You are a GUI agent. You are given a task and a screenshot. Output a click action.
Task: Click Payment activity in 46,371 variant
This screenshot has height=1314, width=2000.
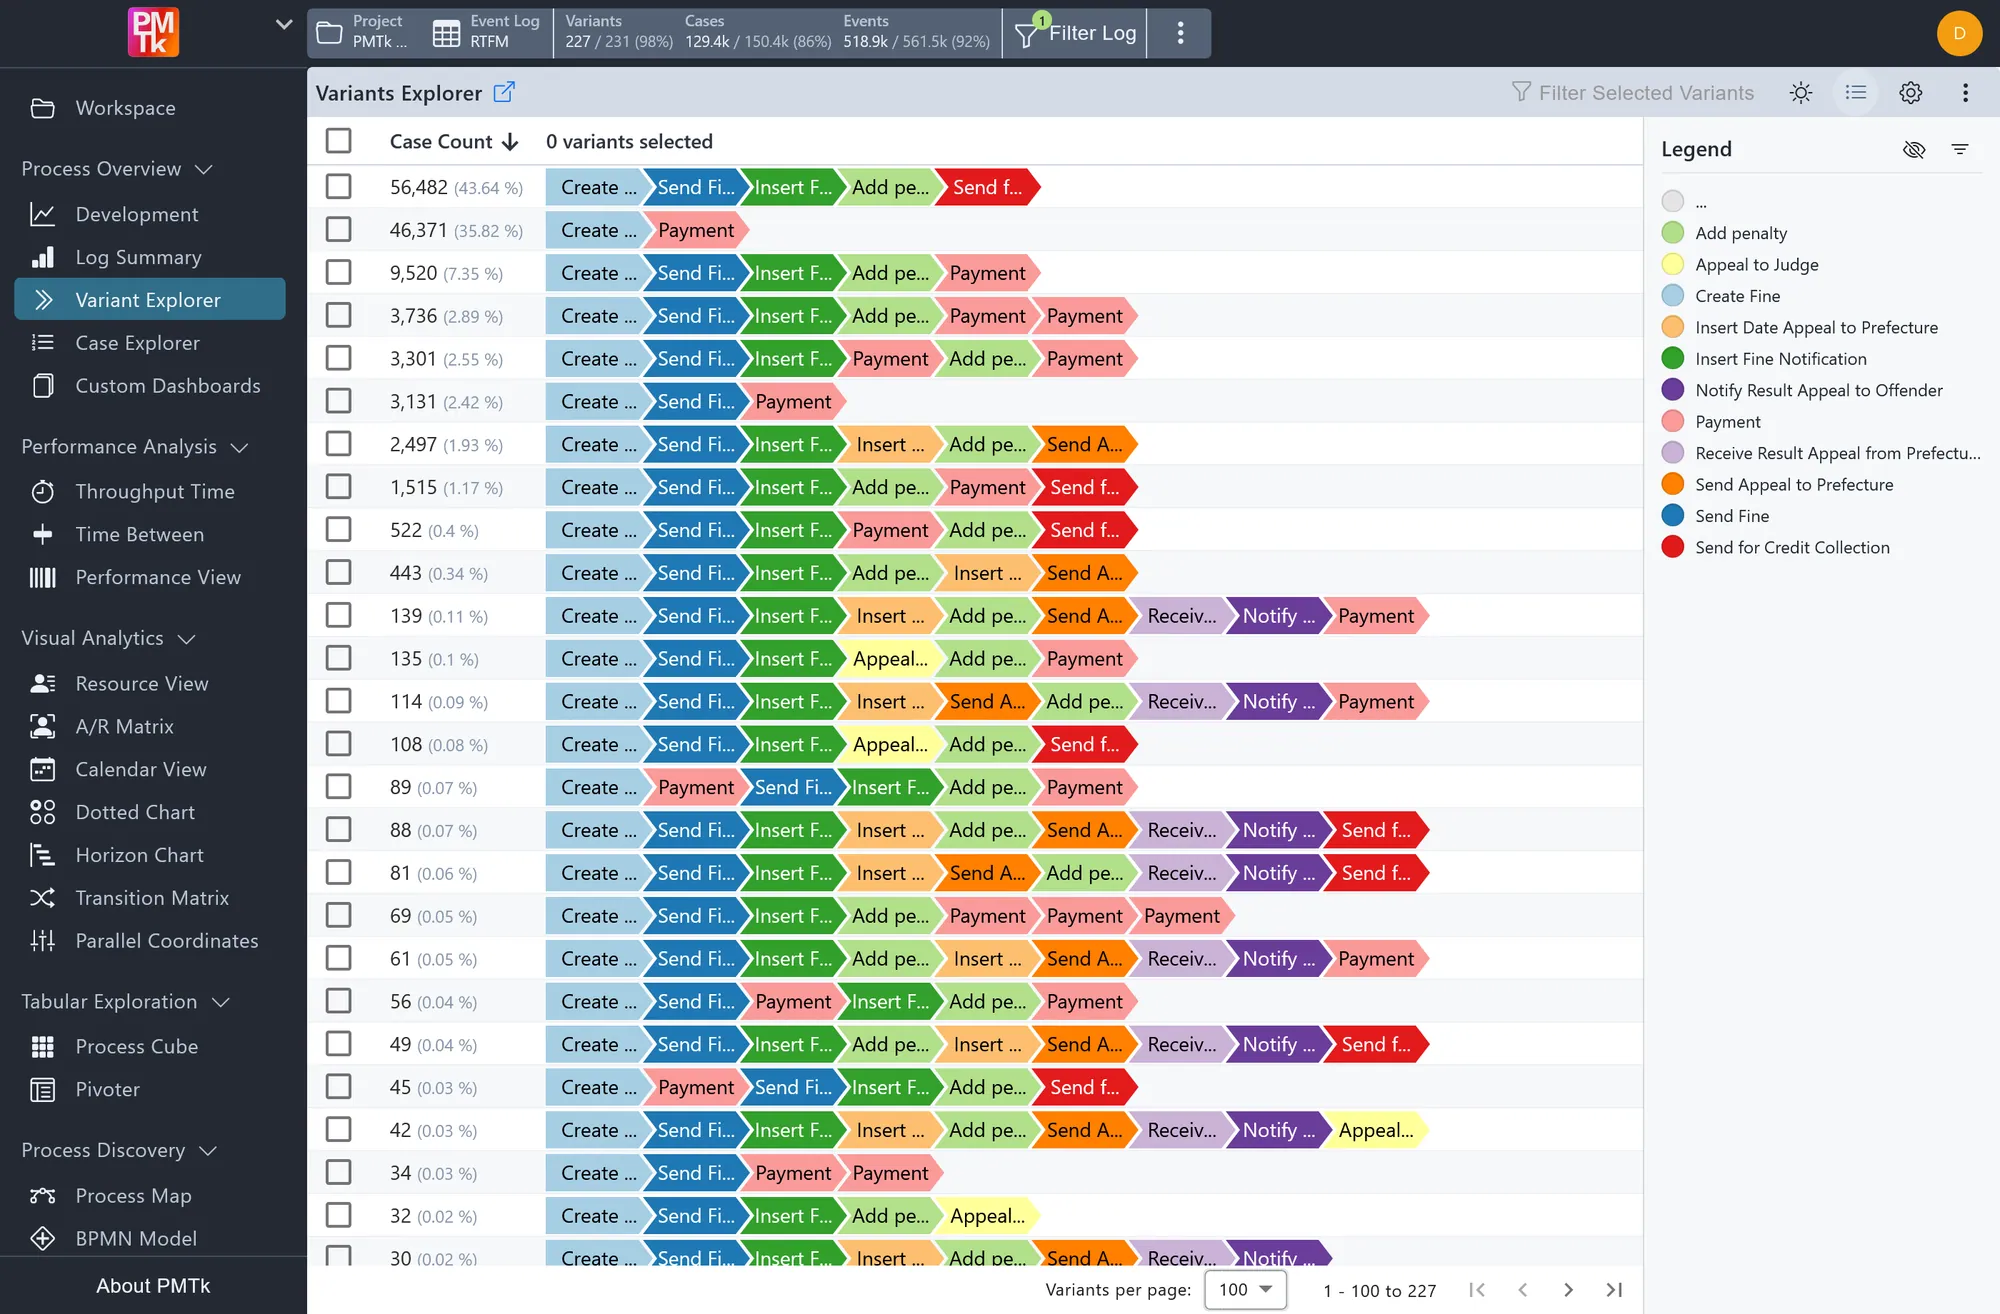pyautogui.click(x=696, y=230)
